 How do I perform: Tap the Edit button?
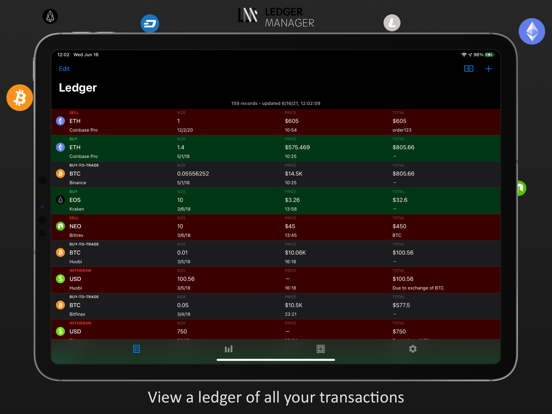[x=64, y=69]
